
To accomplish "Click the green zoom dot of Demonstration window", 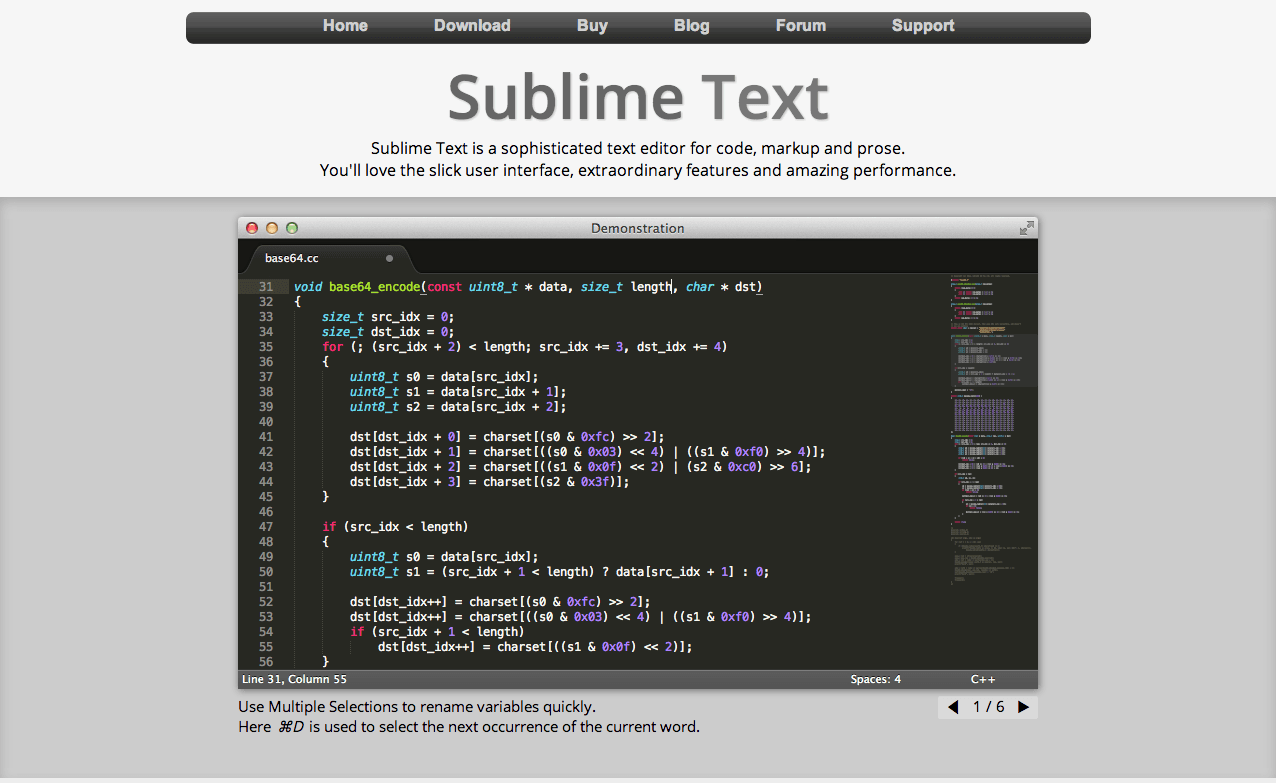I will click(x=292, y=228).
